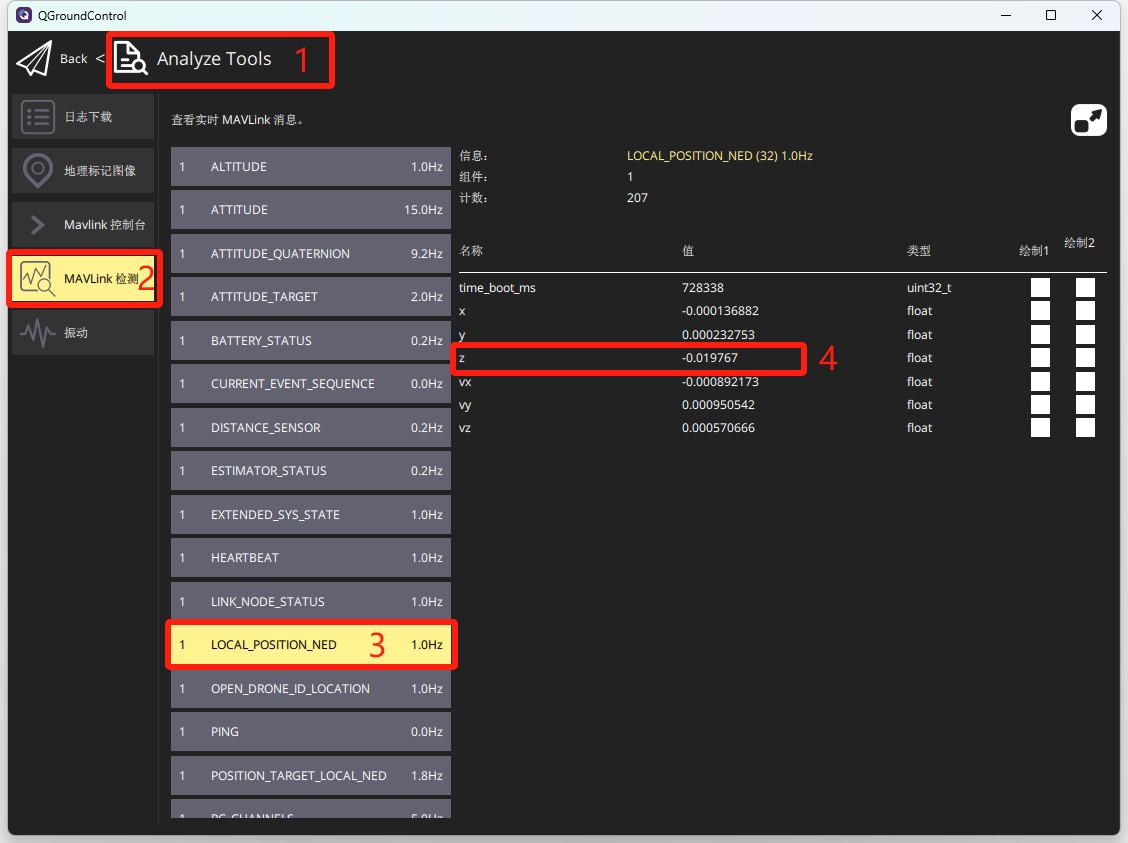The image size is (1128, 843).
Task: Open Mavlink 控制台 console page
Action: click(83, 224)
